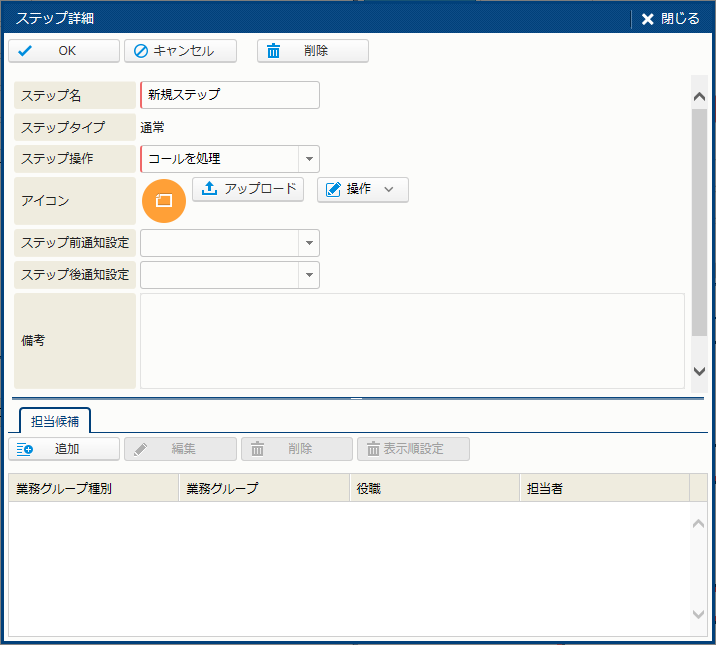Screen dimensions: 716x645
Task: Click the upper form vertical scrollbar down arrow
Action: (699, 371)
